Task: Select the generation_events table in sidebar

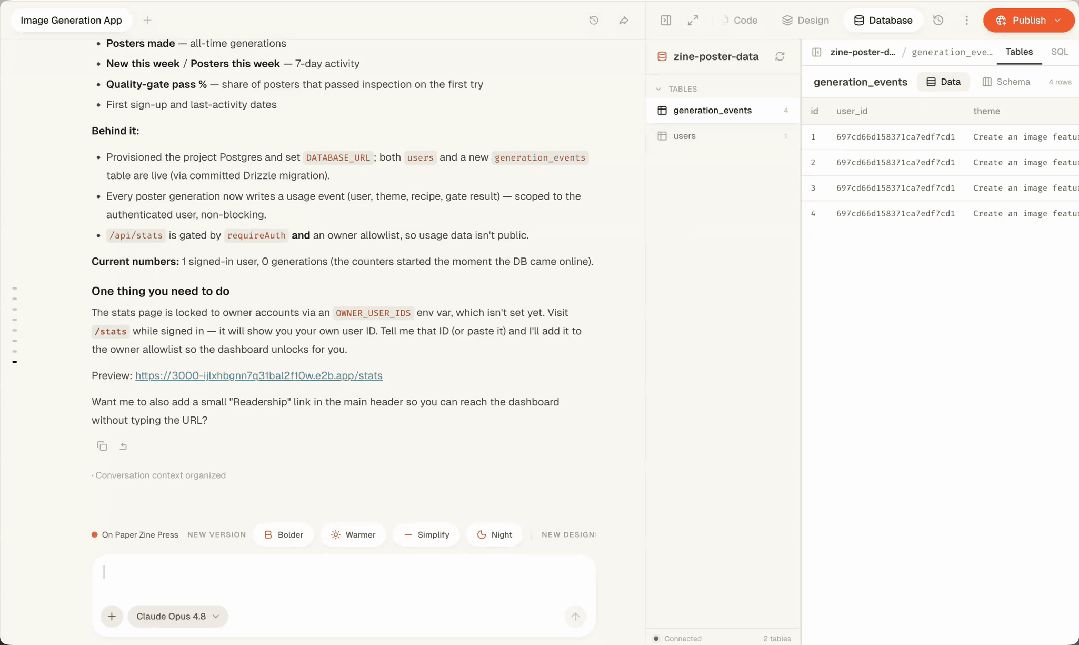Action: click(x=723, y=110)
